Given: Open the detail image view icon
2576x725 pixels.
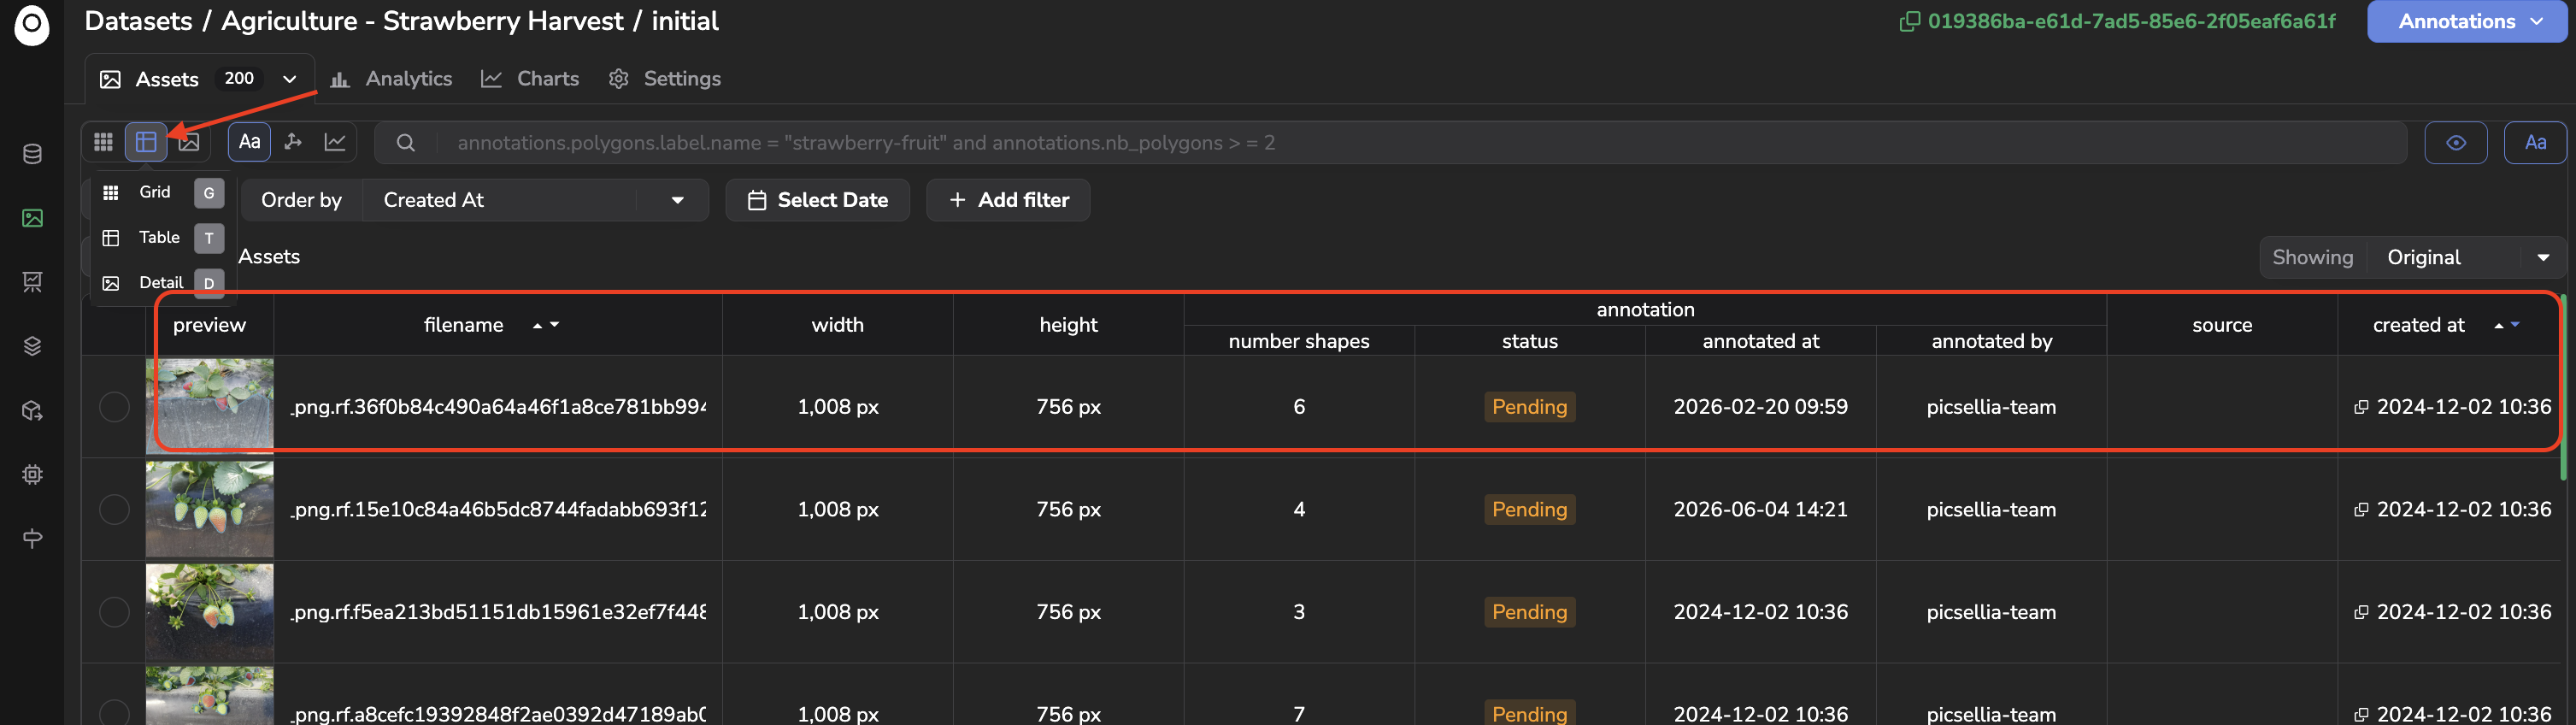Looking at the screenshot, I should [189, 142].
